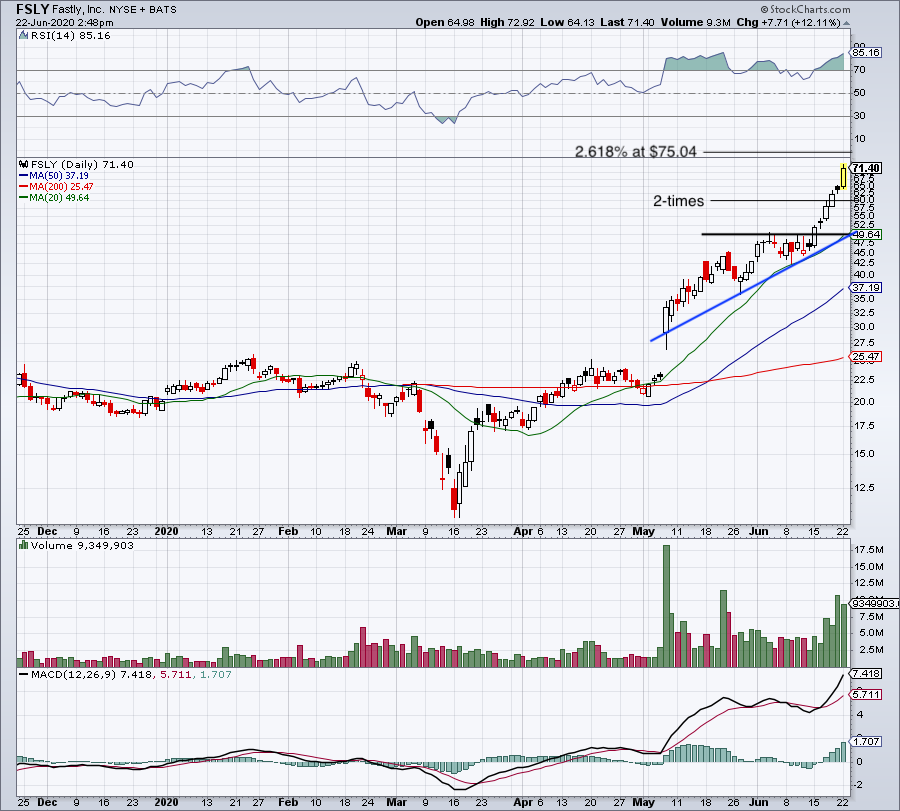Click the yellow-highlighted latest candlestick

click(843, 176)
